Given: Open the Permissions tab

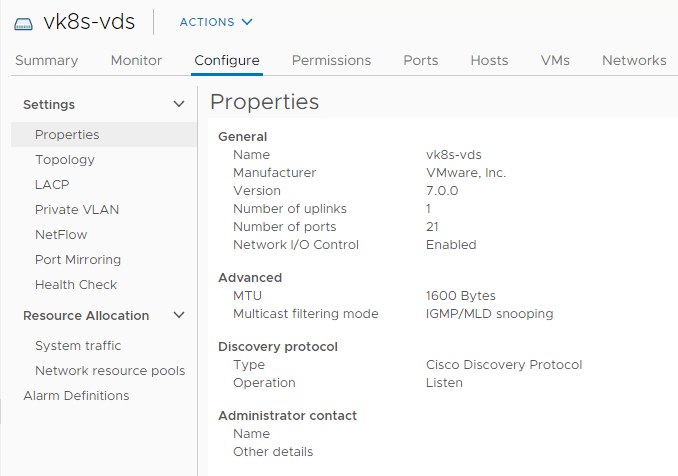Looking at the screenshot, I should point(331,61).
